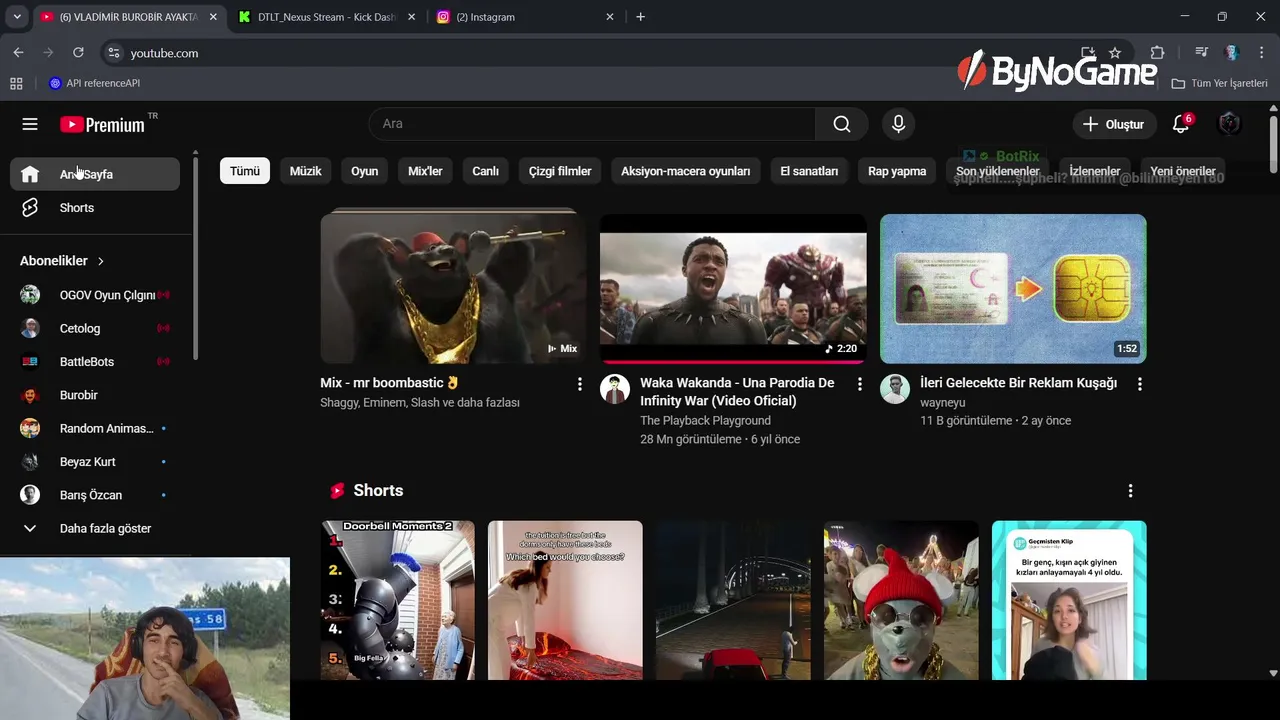This screenshot has height=720, width=1280.
Task: Click the Oluştur create button
Action: coord(1114,124)
